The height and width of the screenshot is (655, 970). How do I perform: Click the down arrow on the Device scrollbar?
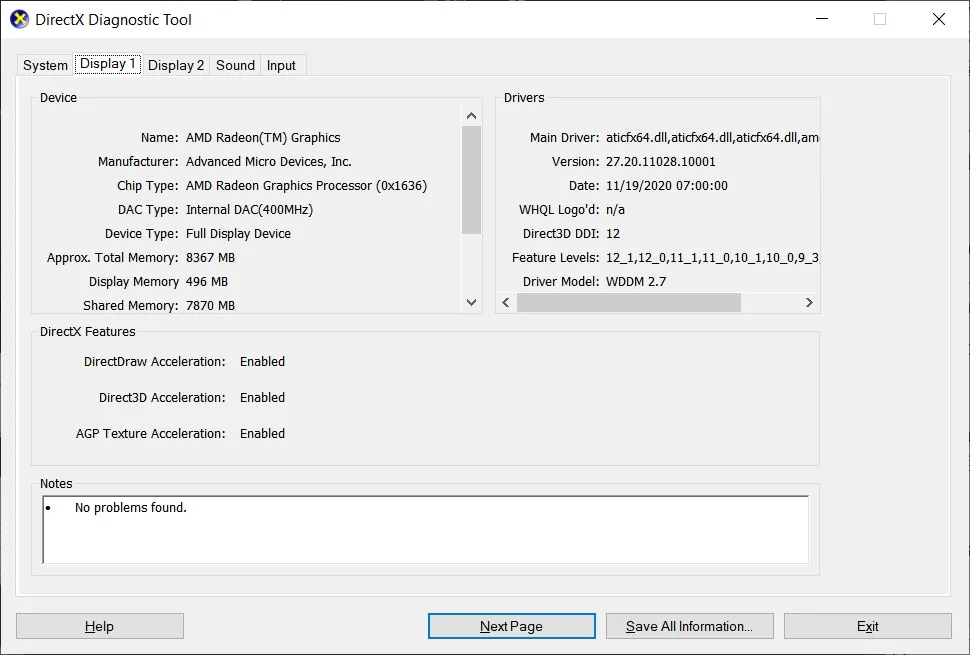tap(471, 302)
